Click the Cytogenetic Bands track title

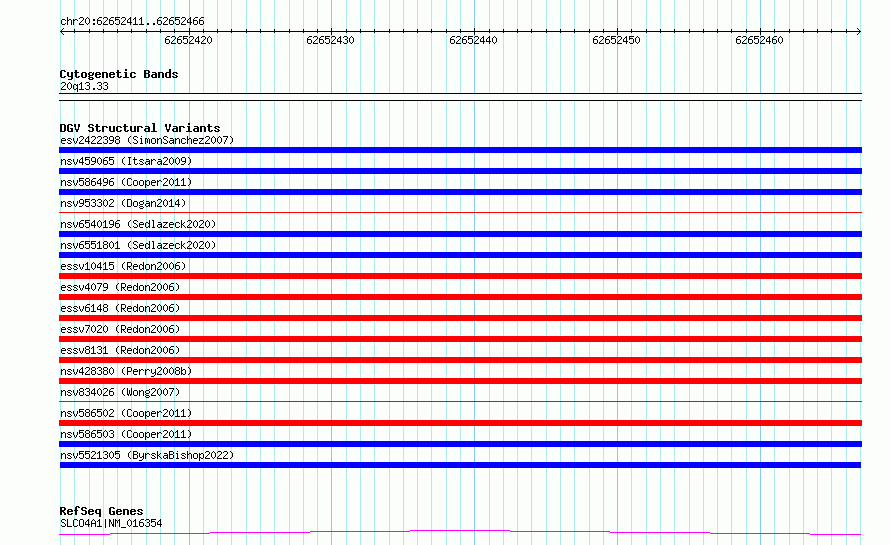pos(119,74)
